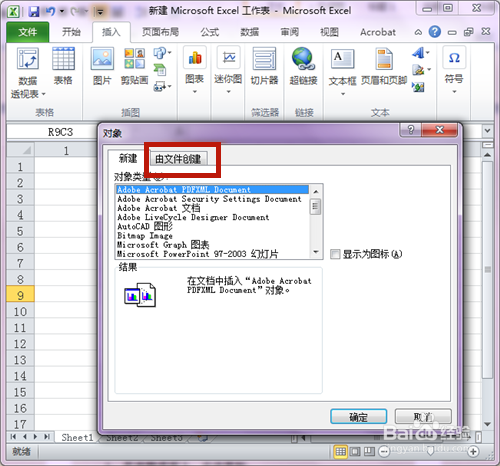
Task: Switch to Normal view in status bar
Action: point(340,452)
